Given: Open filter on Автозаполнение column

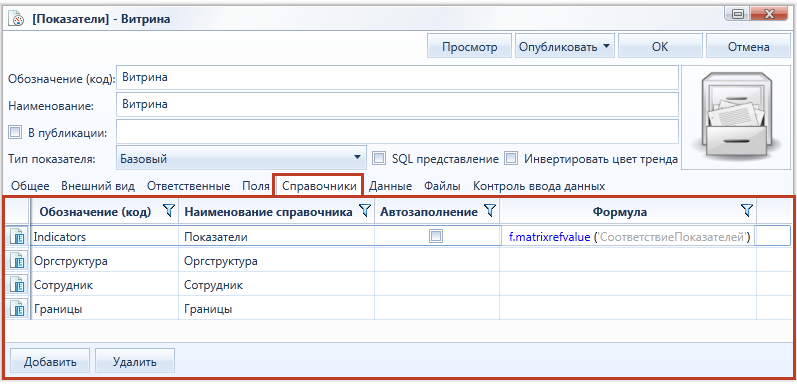Looking at the screenshot, I should [489, 212].
